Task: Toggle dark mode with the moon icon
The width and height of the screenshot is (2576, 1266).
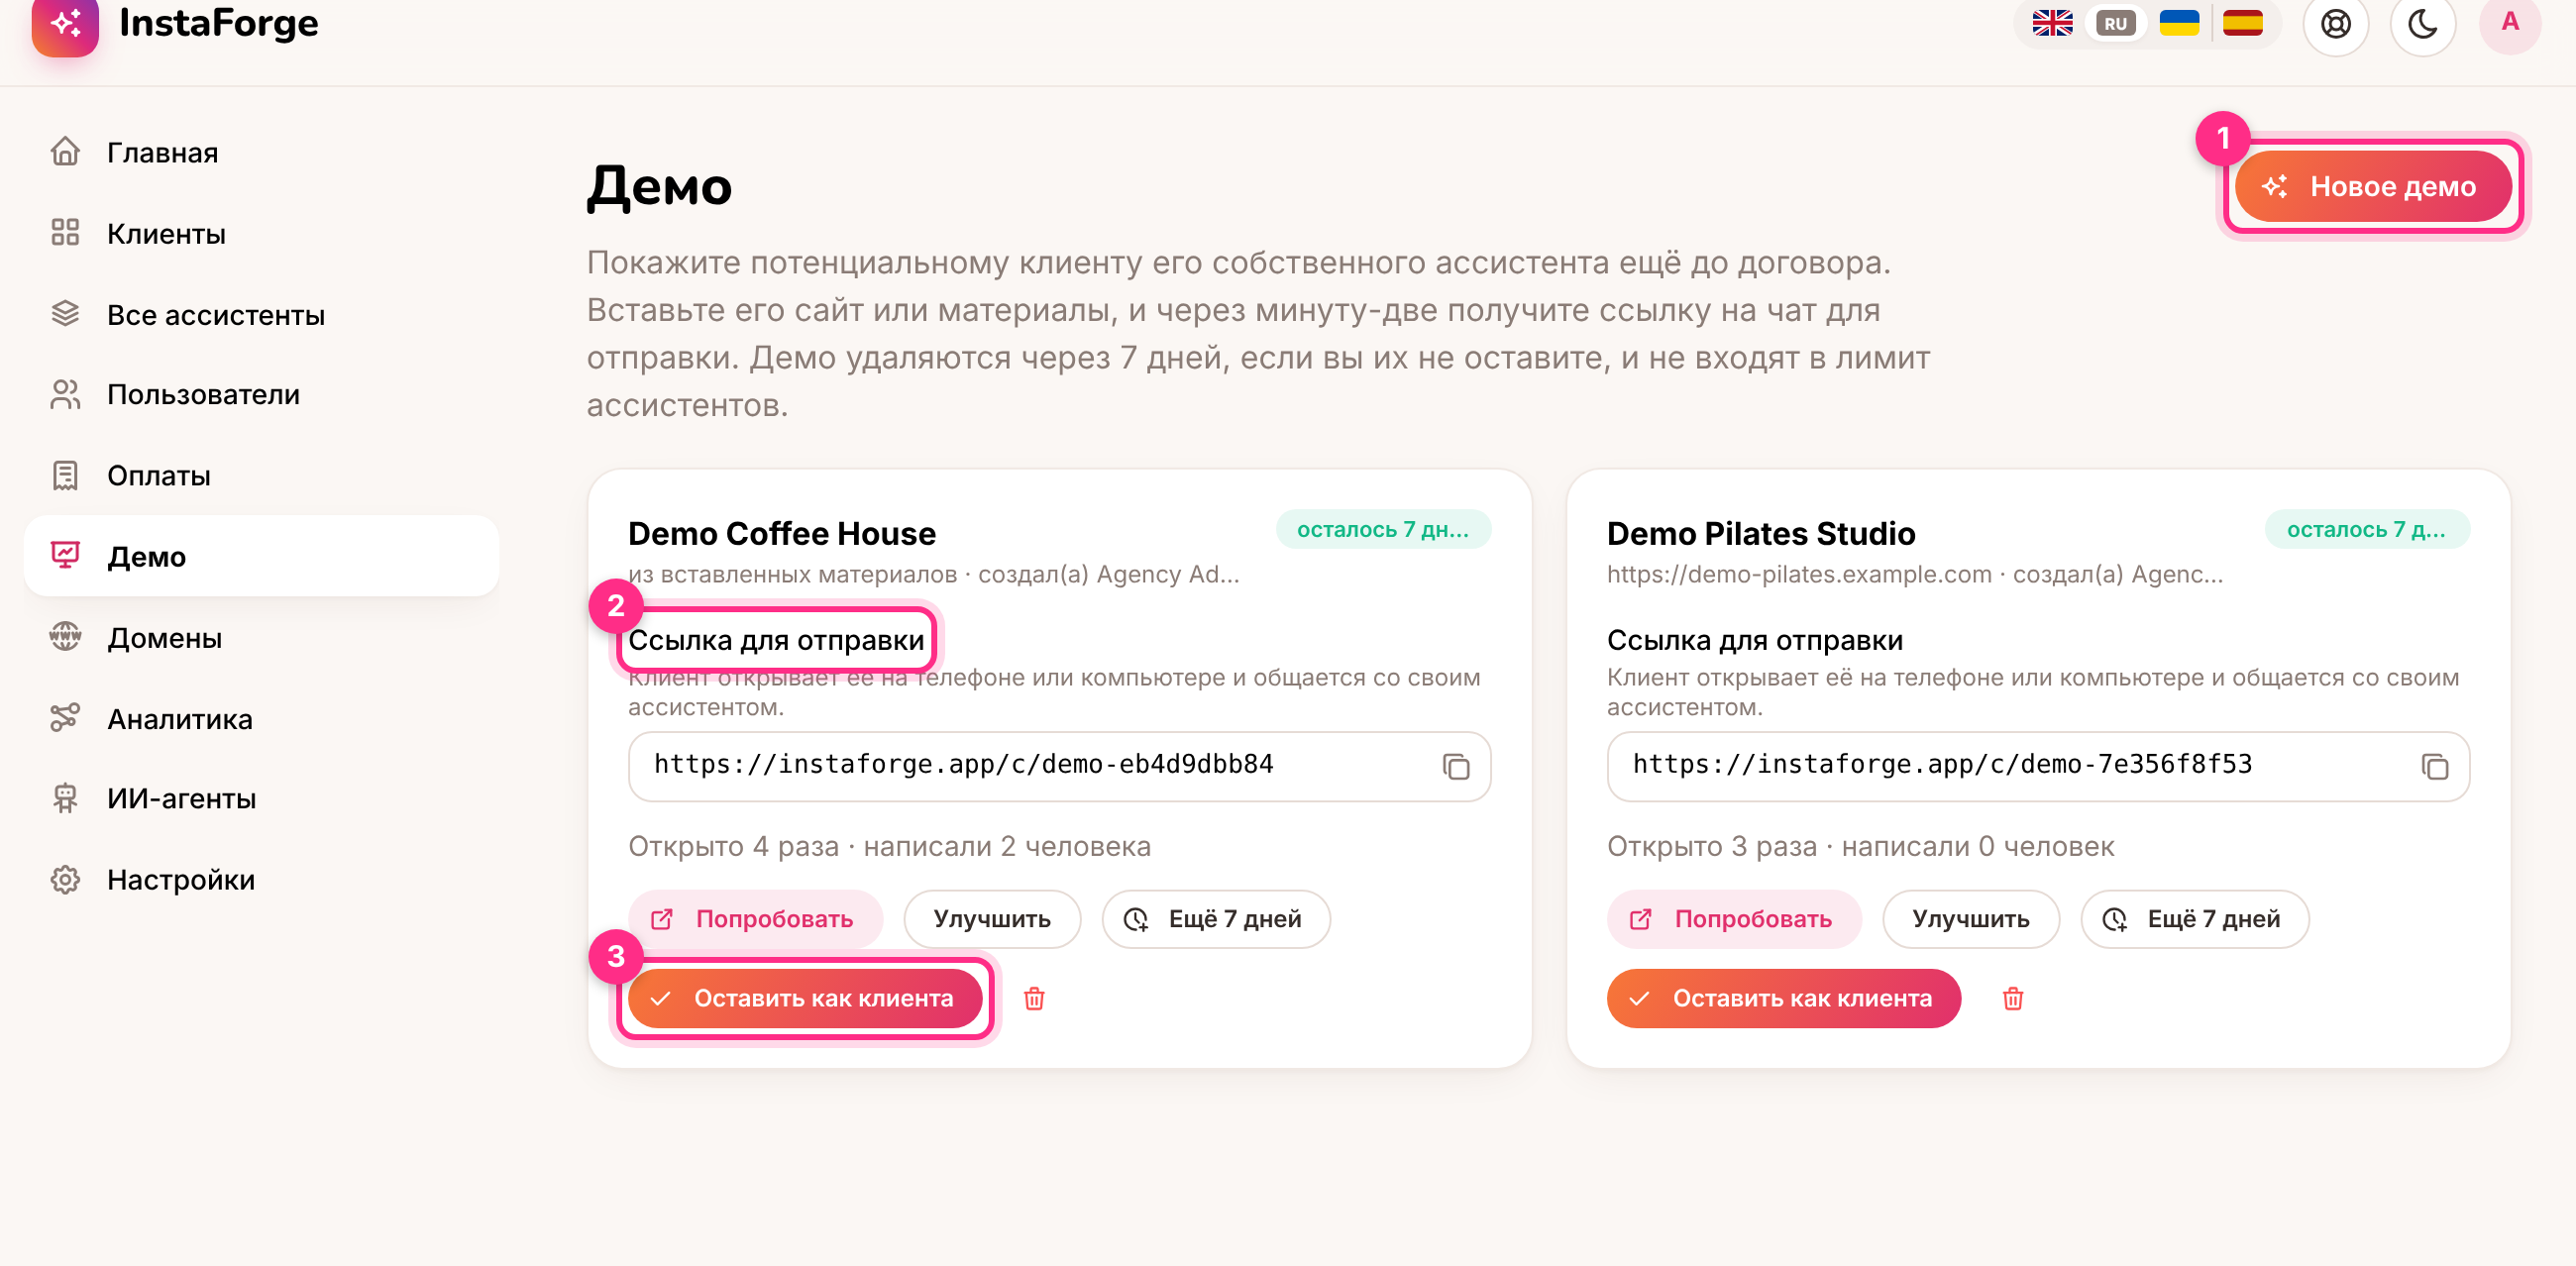Action: pyautogui.click(x=2422, y=23)
